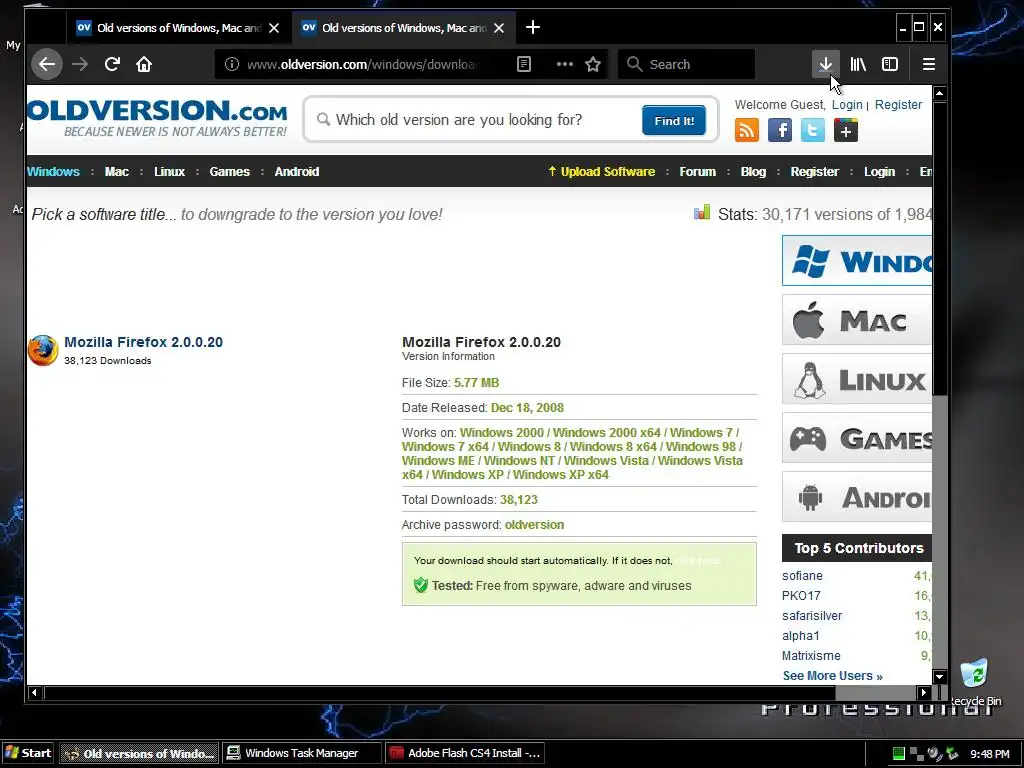1024x768 pixels.
Task: Open the Games nav menu item
Action: 229,172
